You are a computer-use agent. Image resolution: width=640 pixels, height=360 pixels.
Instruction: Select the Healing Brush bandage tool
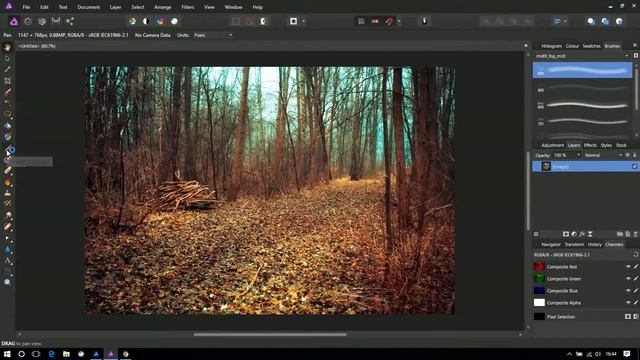(x=7, y=227)
